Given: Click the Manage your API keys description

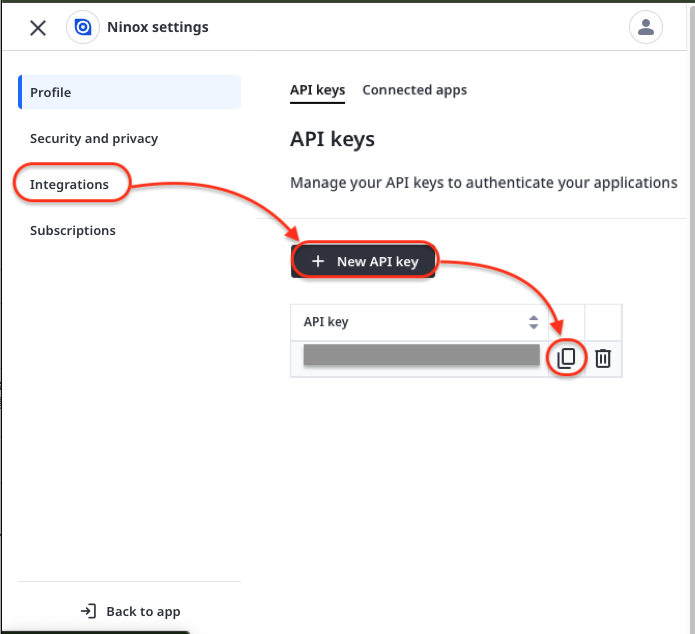Looking at the screenshot, I should tap(484, 183).
